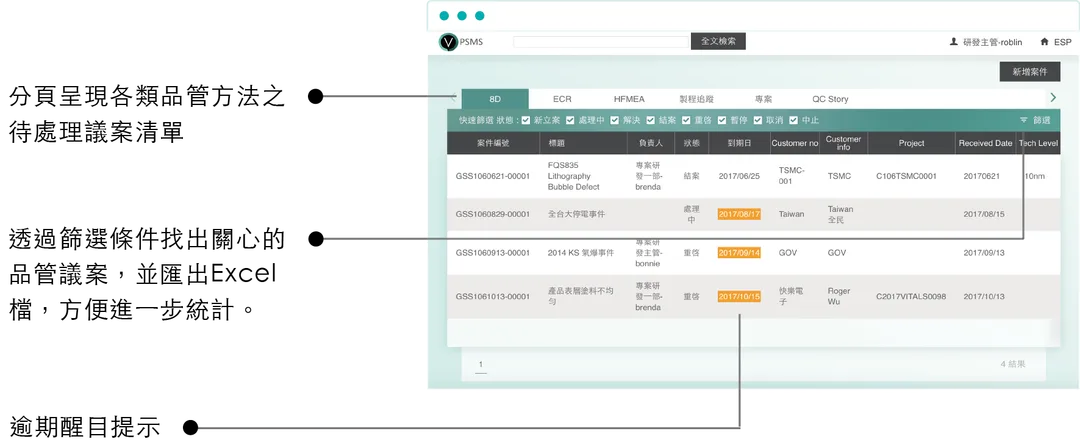Screen dimensions: 1080x442
Task: Switch to the QC Story tab
Action: 830,99
